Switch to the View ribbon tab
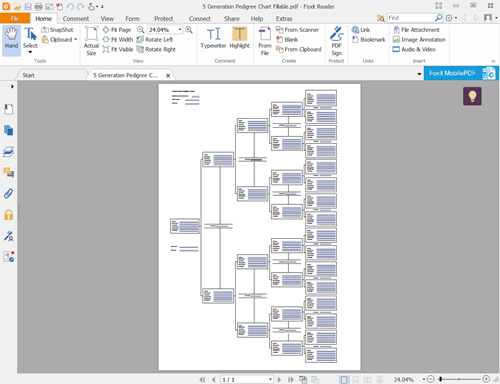500x384 pixels. pos(107,19)
